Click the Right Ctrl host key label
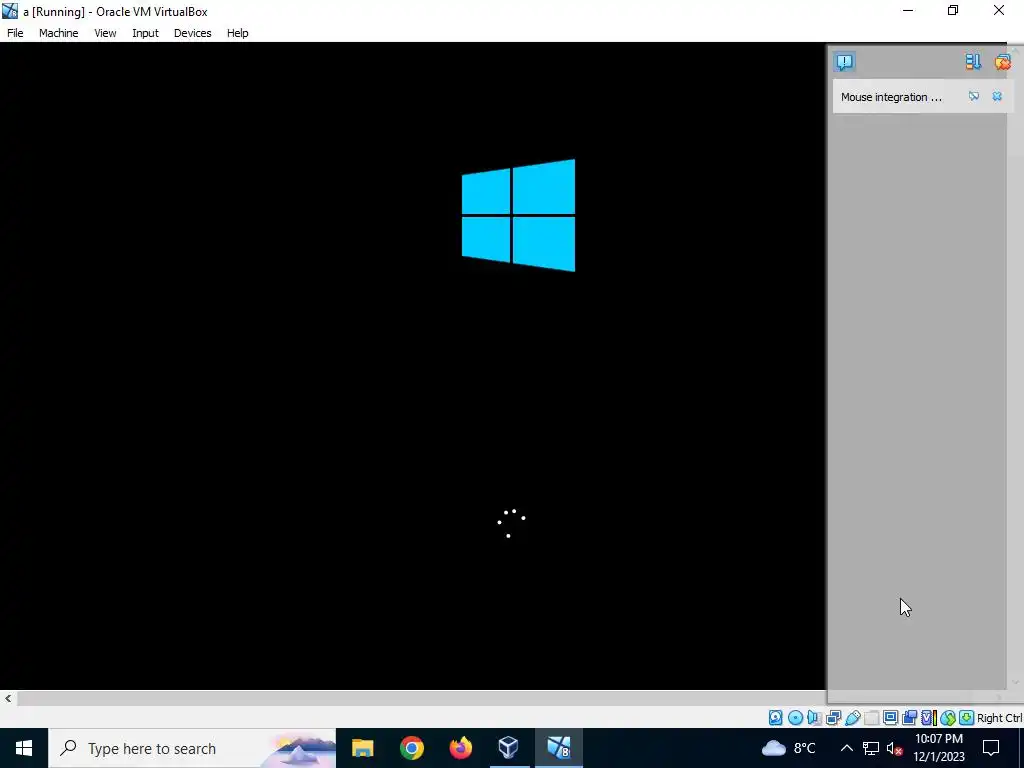Screen dimensions: 1024x768 click(x=1000, y=718)
